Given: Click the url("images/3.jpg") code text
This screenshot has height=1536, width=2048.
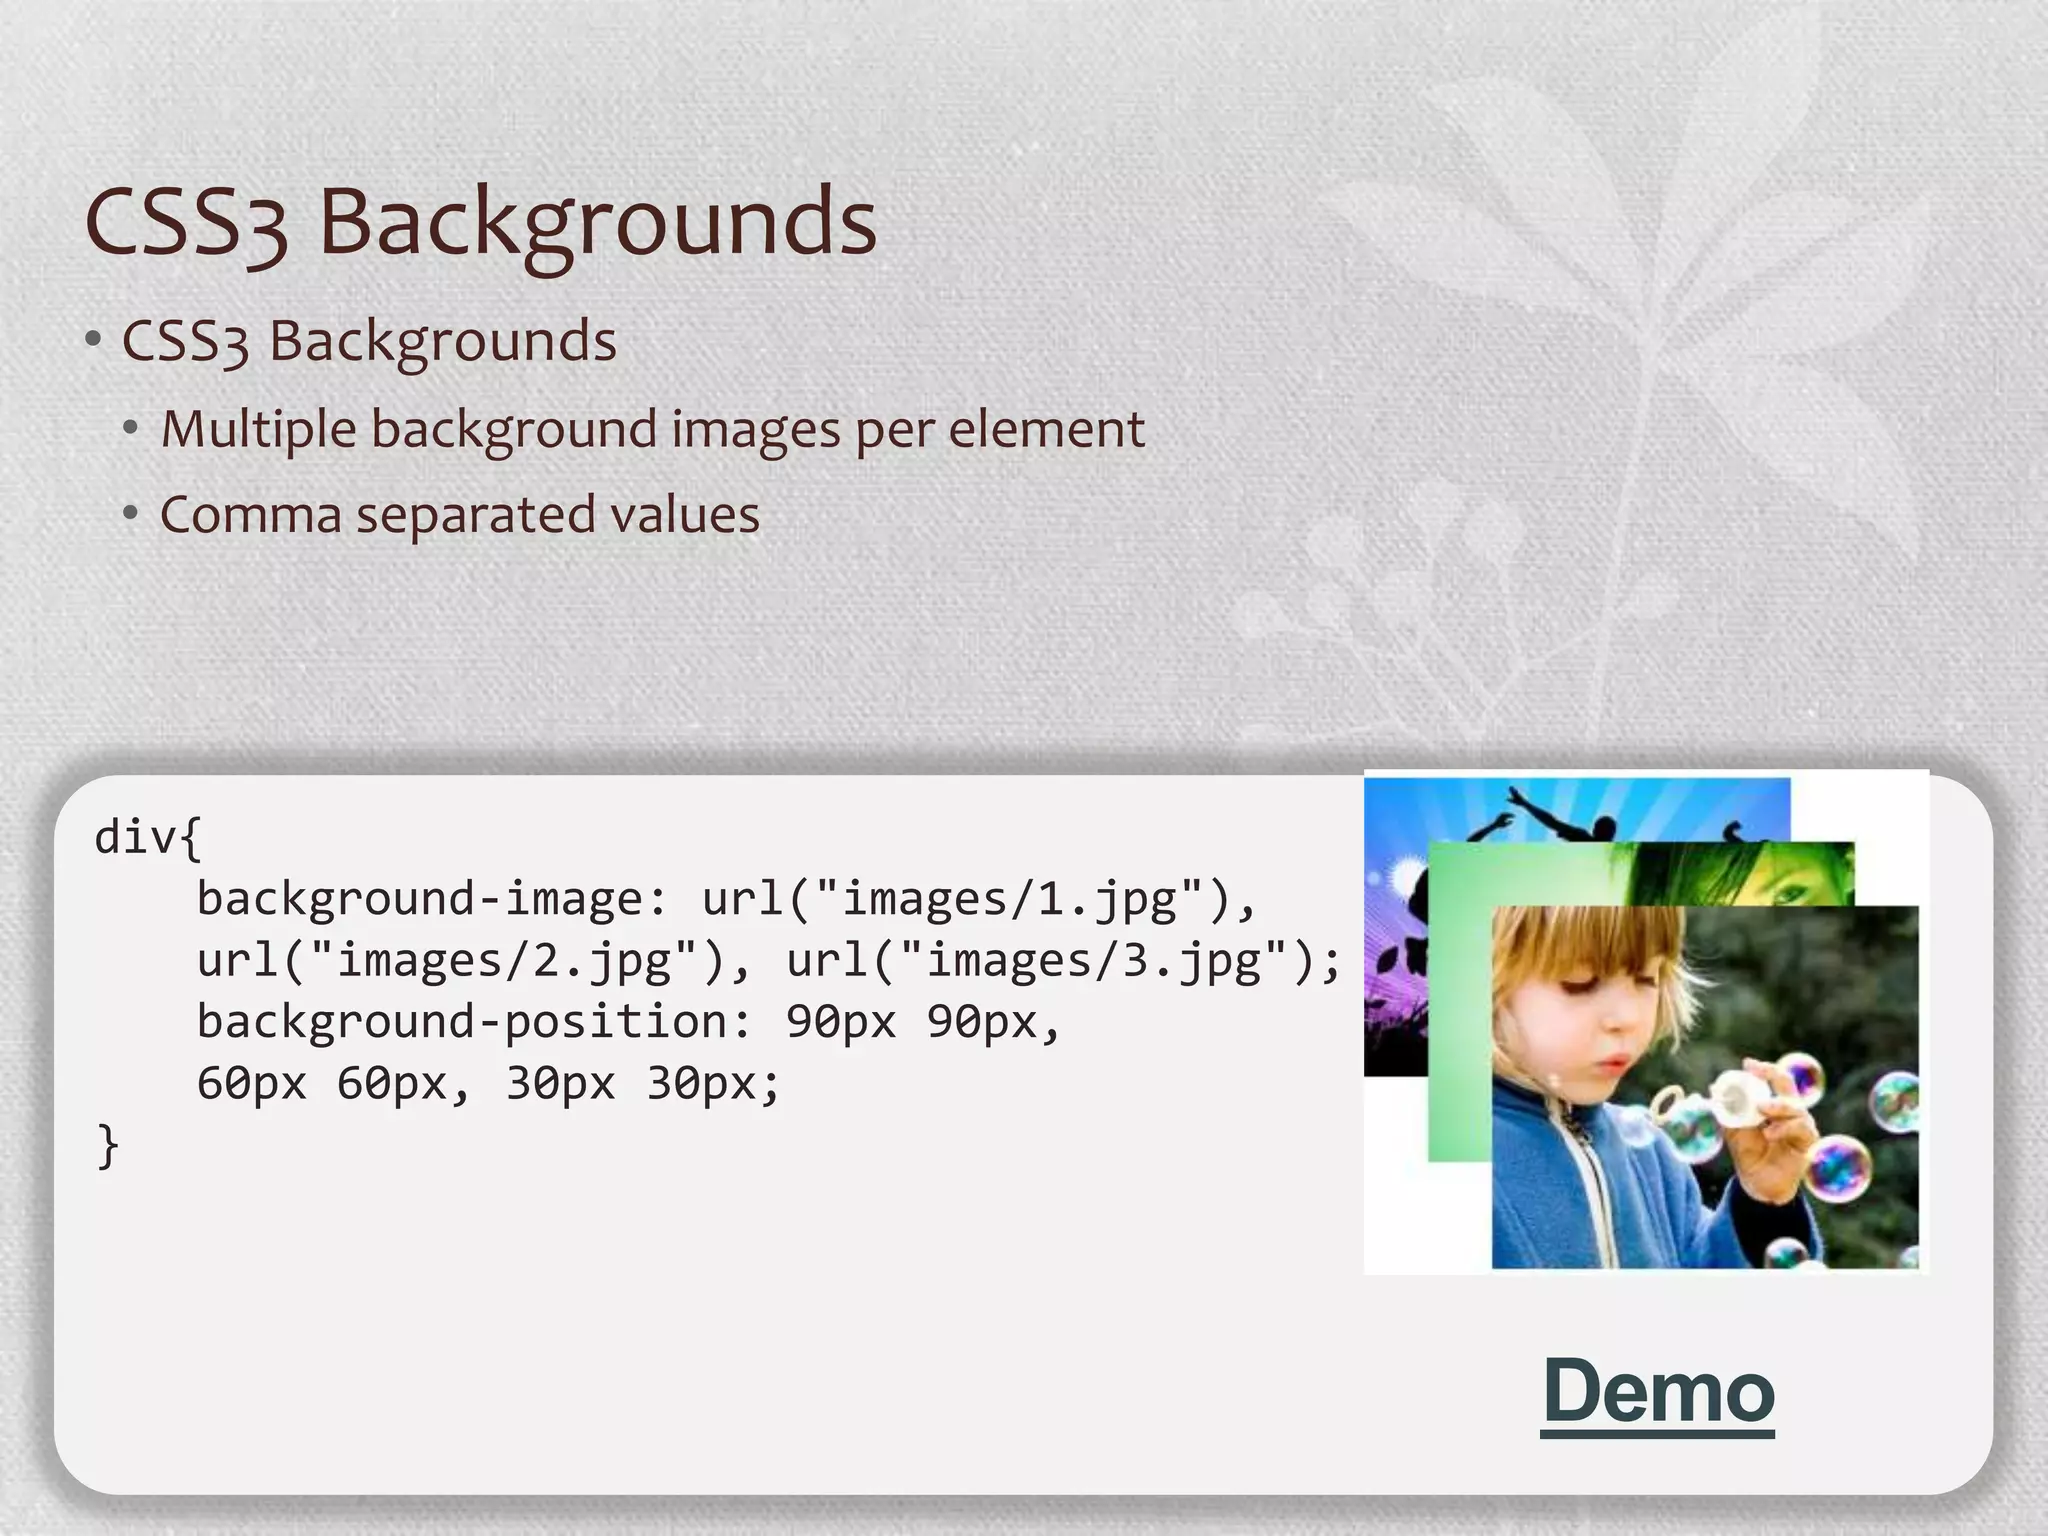Looking at the screenshot, I should click(x=1055, y=960).
